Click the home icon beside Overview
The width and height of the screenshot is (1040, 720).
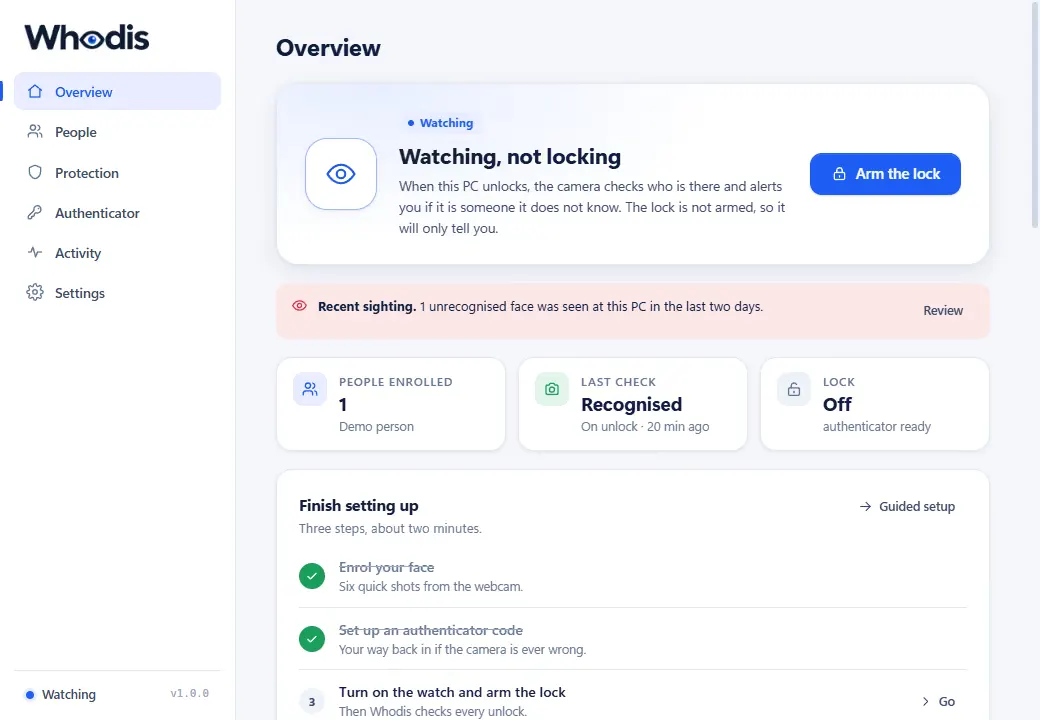[35, 91]
